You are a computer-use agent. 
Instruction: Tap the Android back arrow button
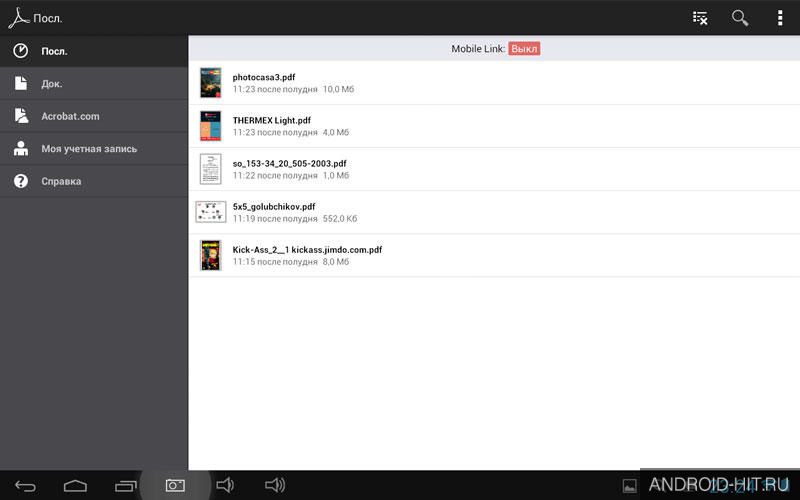point(26,486)
